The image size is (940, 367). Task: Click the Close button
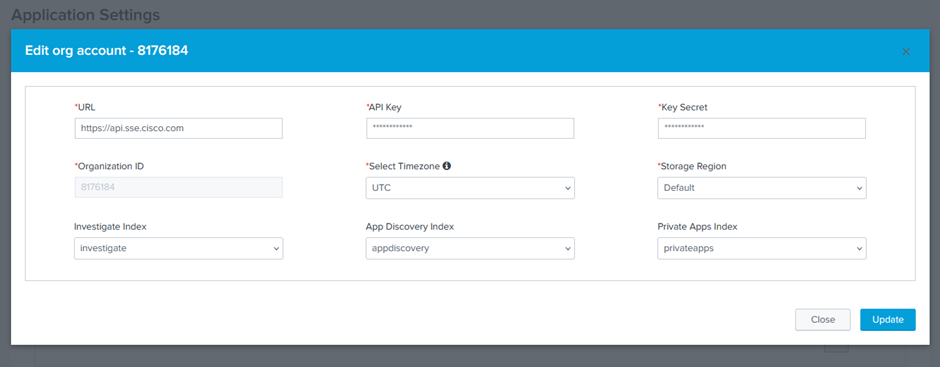823,320
